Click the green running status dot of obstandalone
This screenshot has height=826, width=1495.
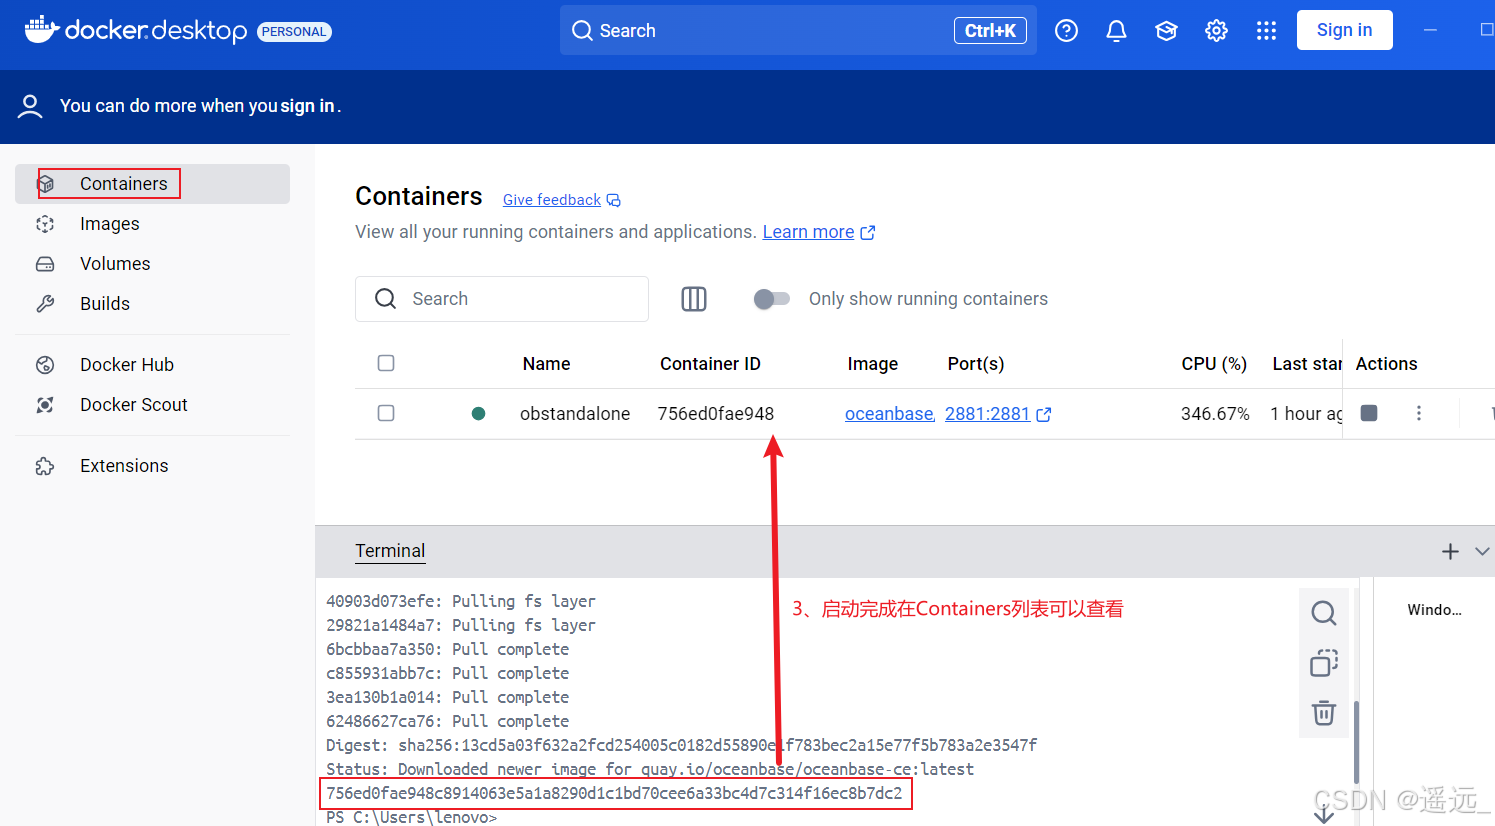(x=478, y=413)
